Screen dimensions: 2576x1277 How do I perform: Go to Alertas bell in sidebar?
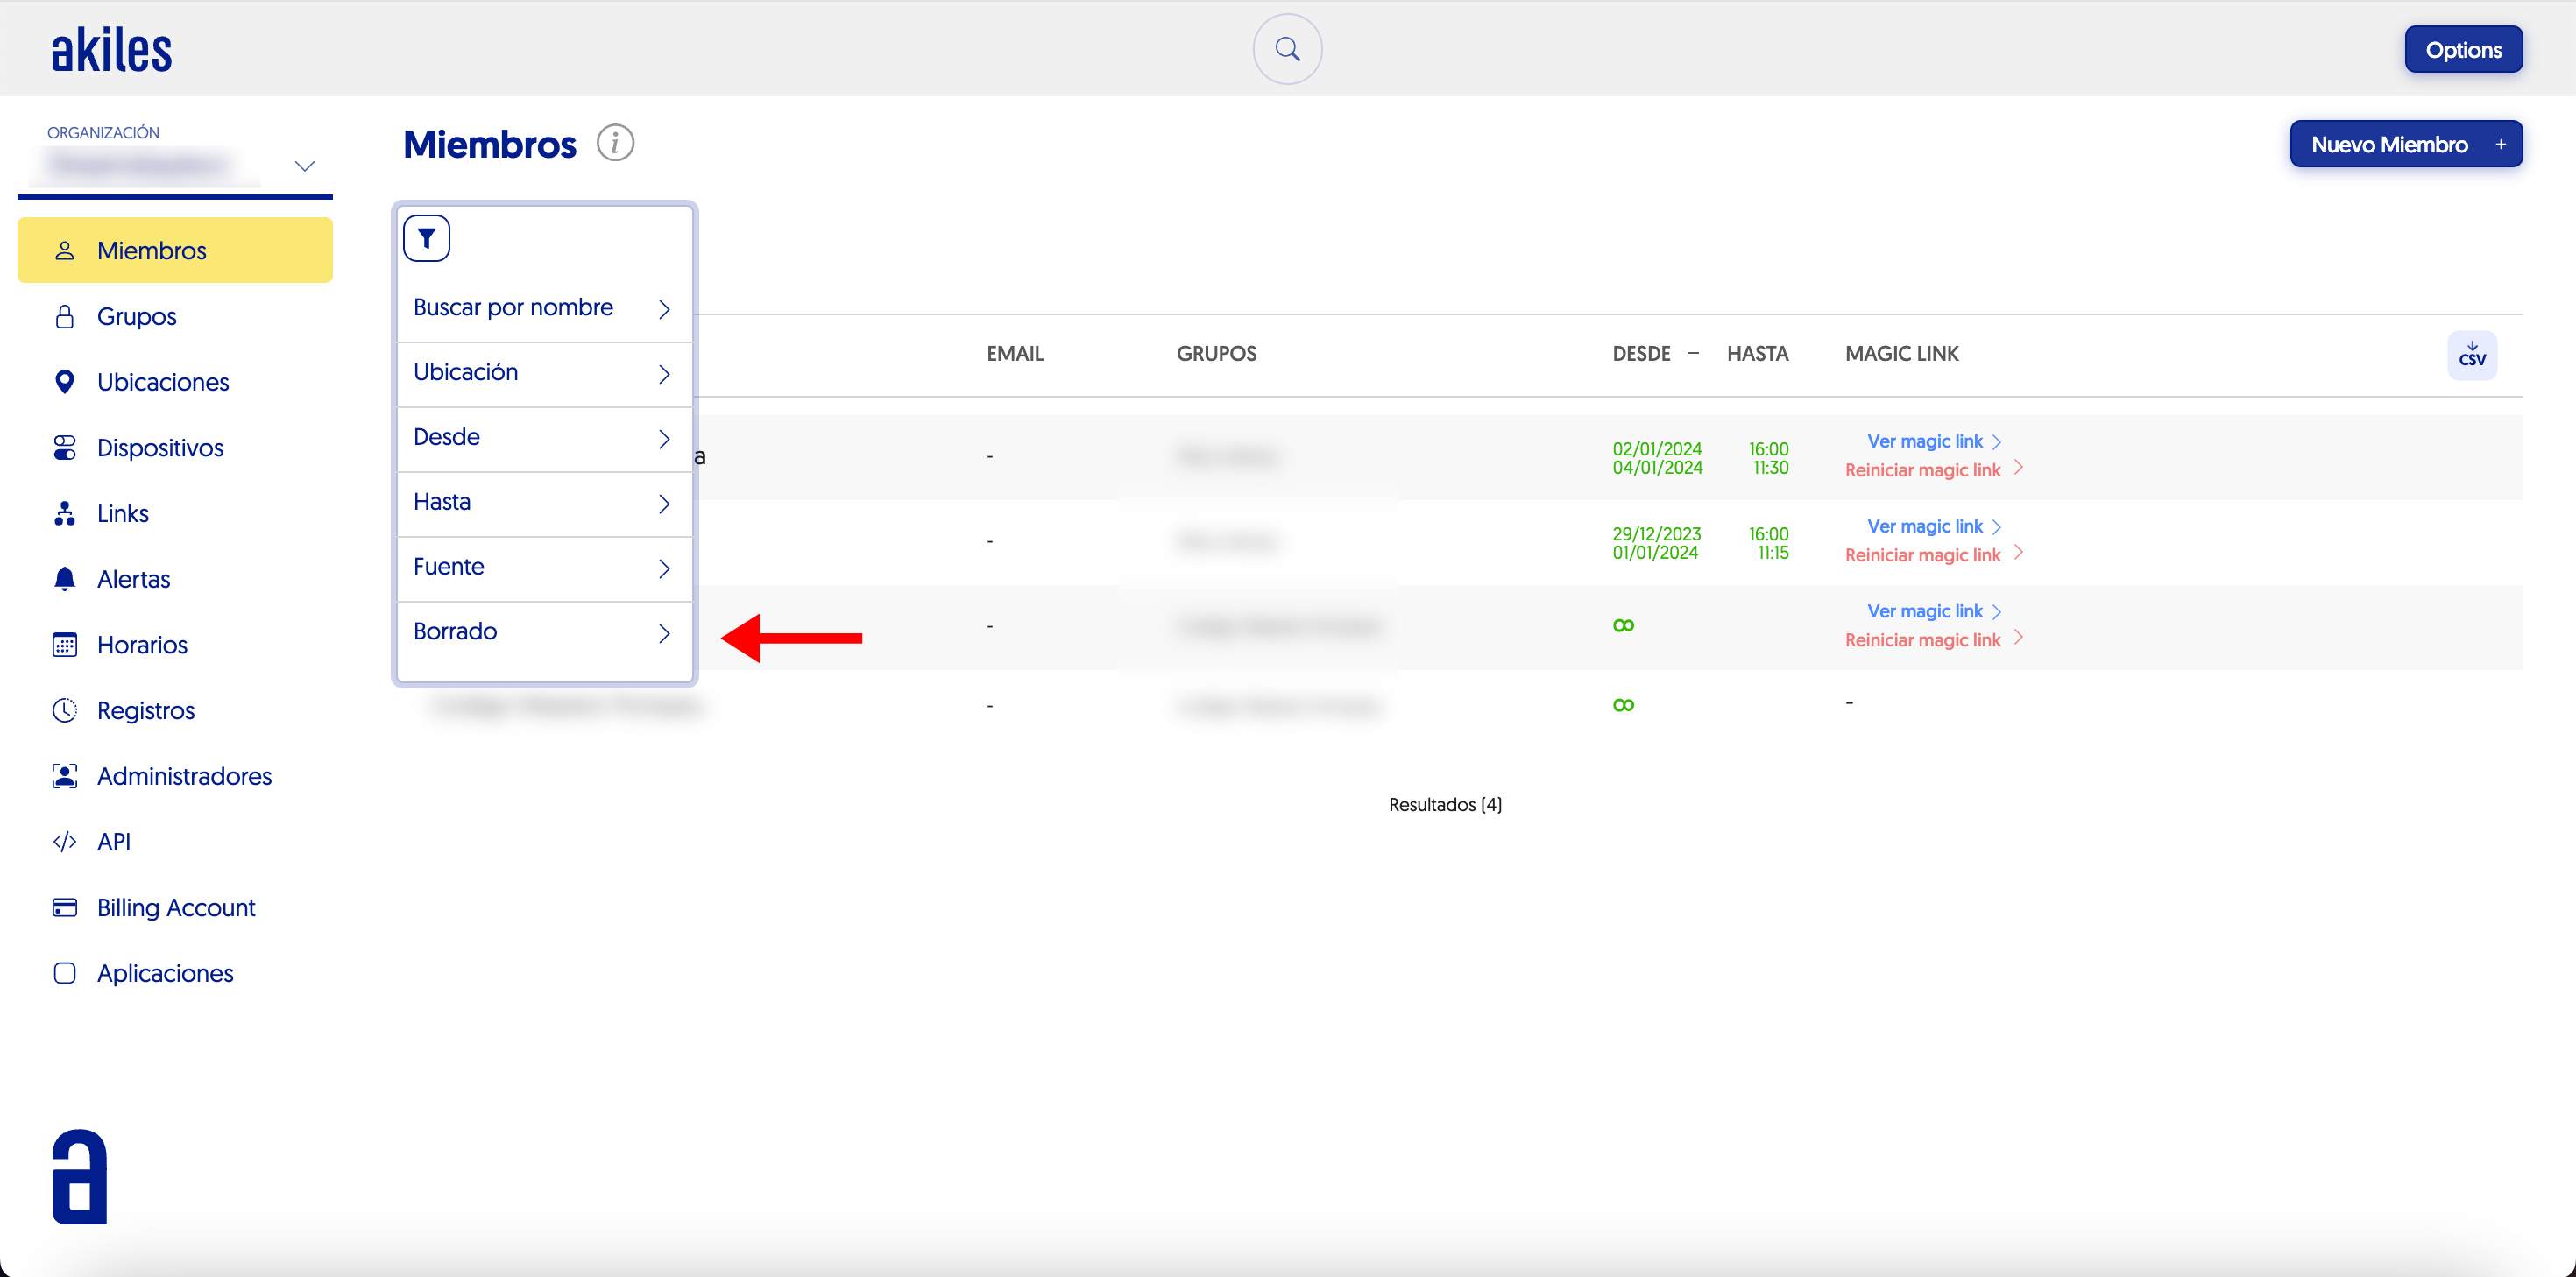[x=133, y=579]
